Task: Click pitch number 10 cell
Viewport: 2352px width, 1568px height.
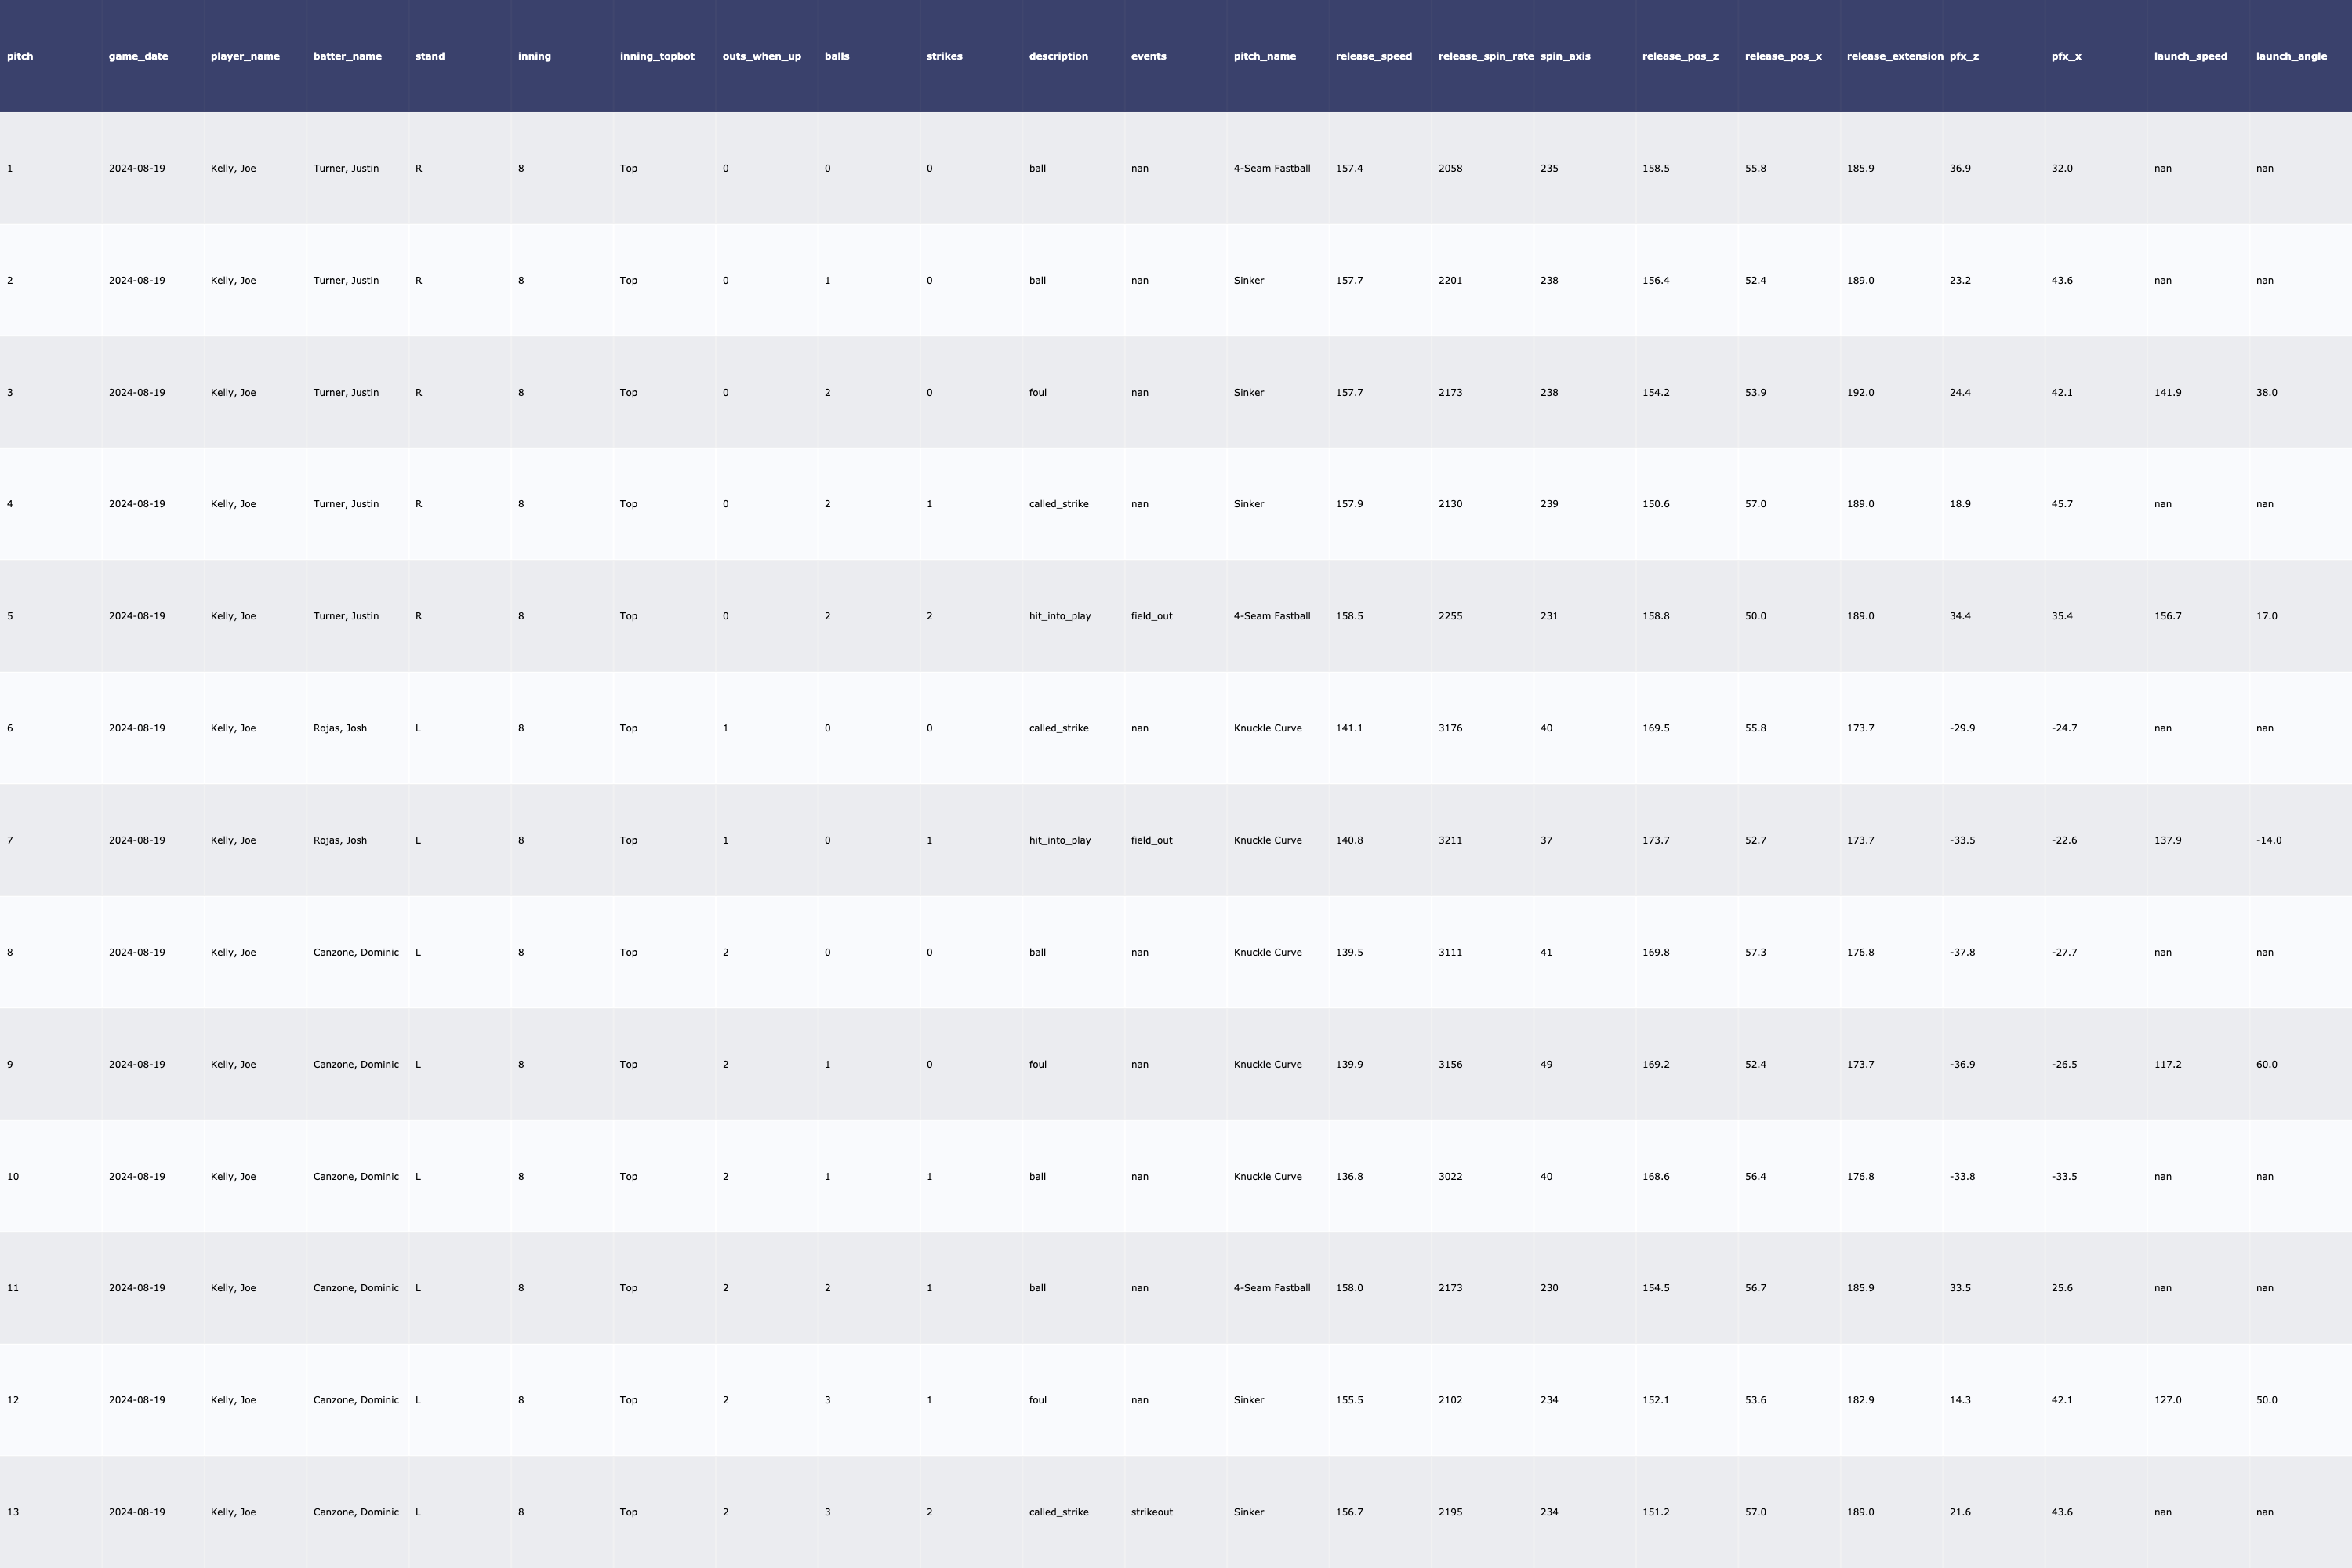Action: pos(13,1176)
